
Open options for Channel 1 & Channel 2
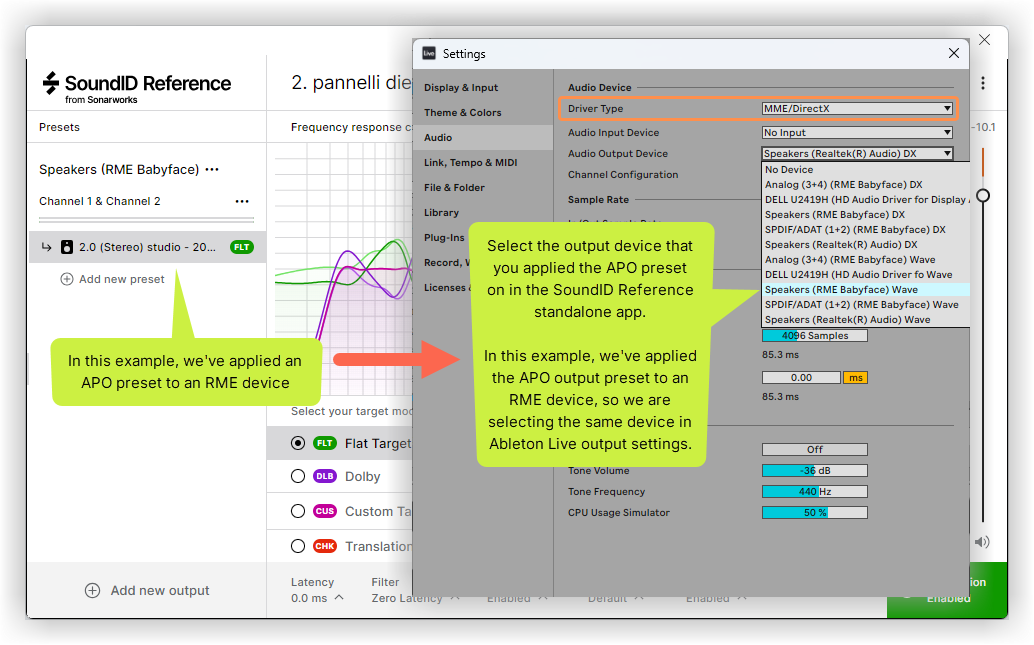(x=242, y=201)
